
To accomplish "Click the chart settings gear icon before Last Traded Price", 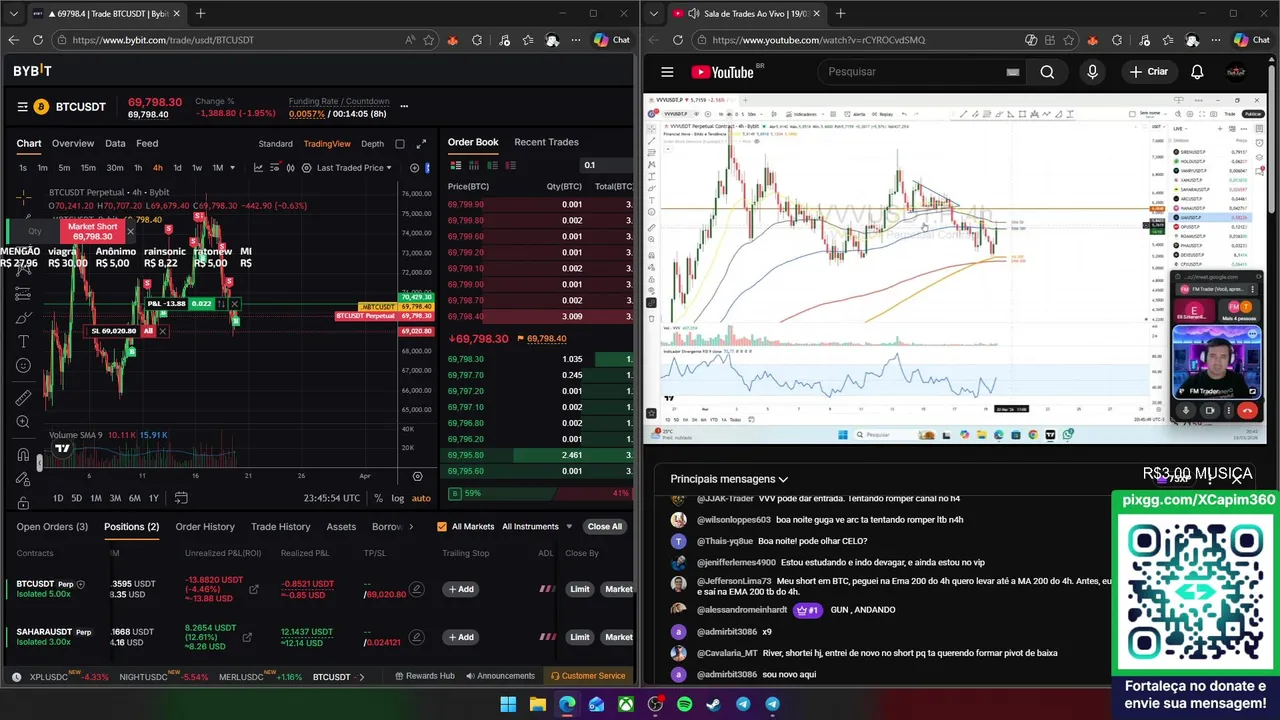I will tap(306, 168).
